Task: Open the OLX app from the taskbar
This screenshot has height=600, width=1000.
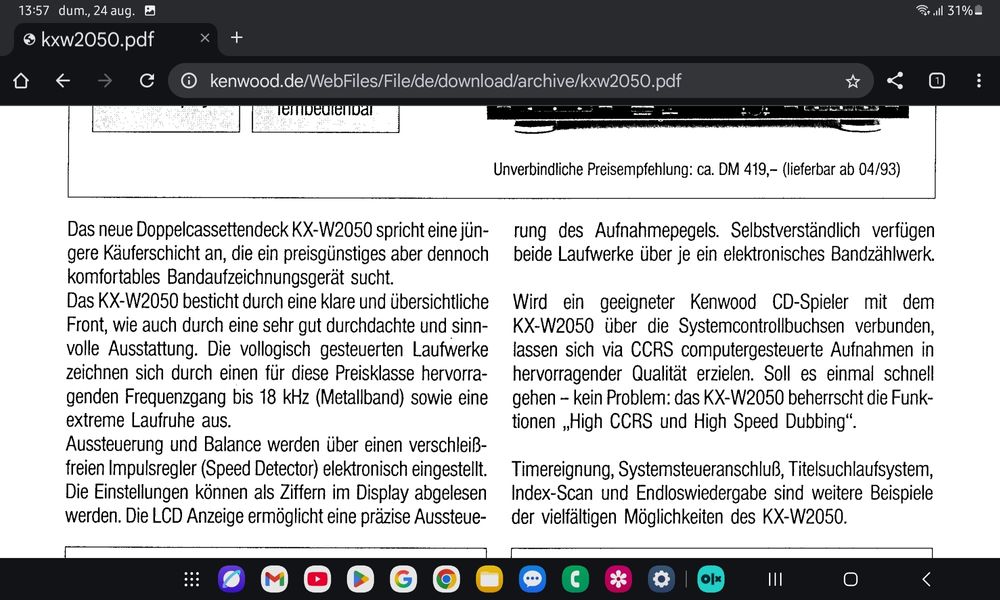Action: (x=710, y=579)
